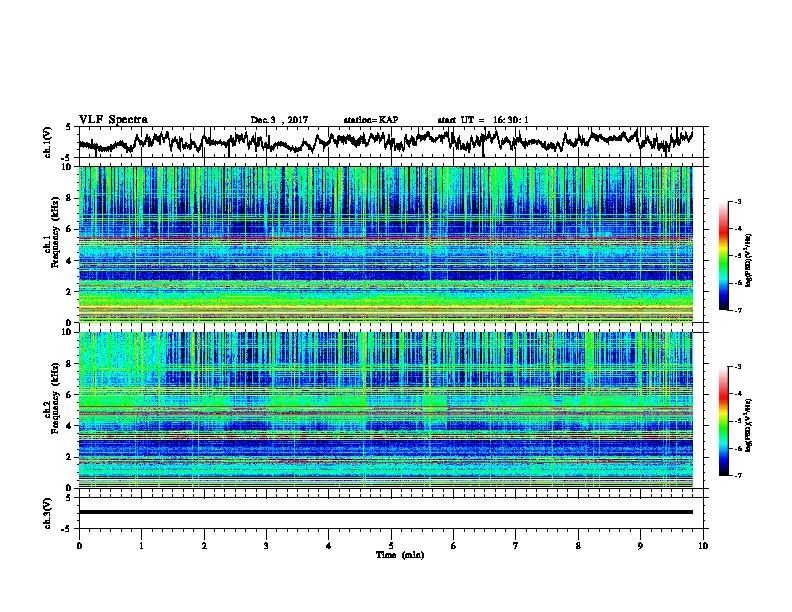Click the 'station=KAP' label
The image size is (792, 612).
coord(371,120)
